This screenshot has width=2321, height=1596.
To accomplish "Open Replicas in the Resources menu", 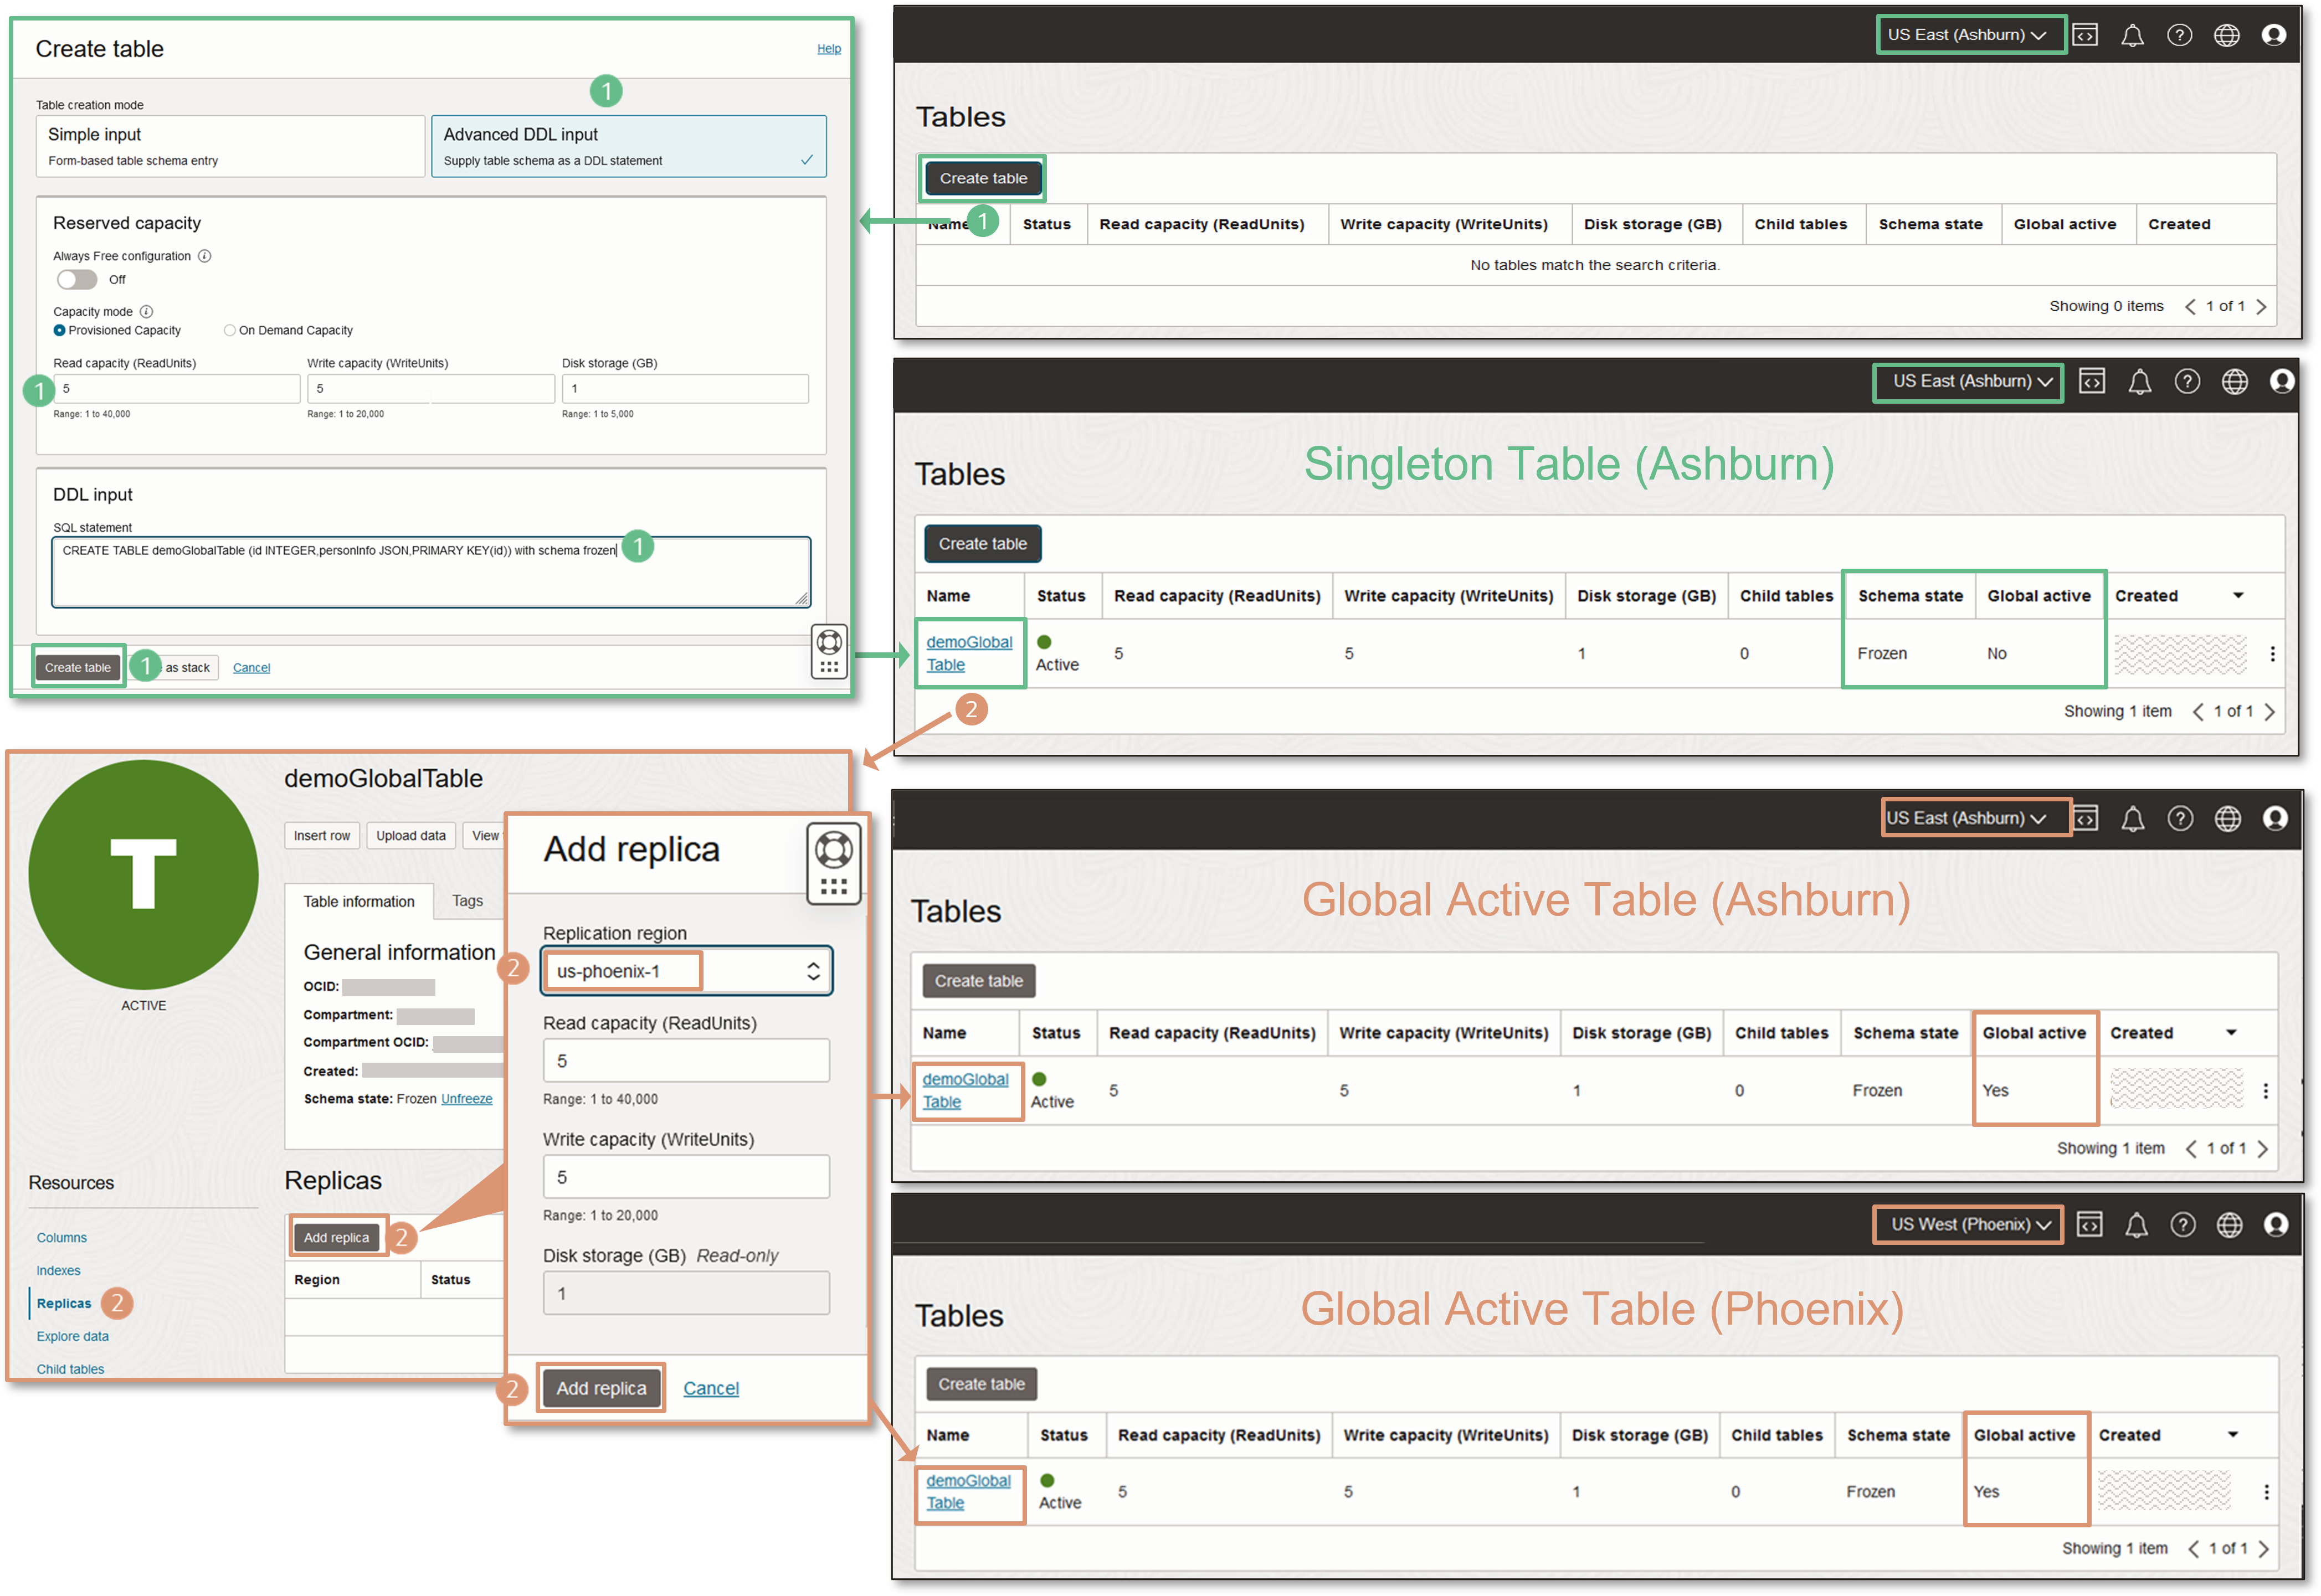I will coord(64,1303).
